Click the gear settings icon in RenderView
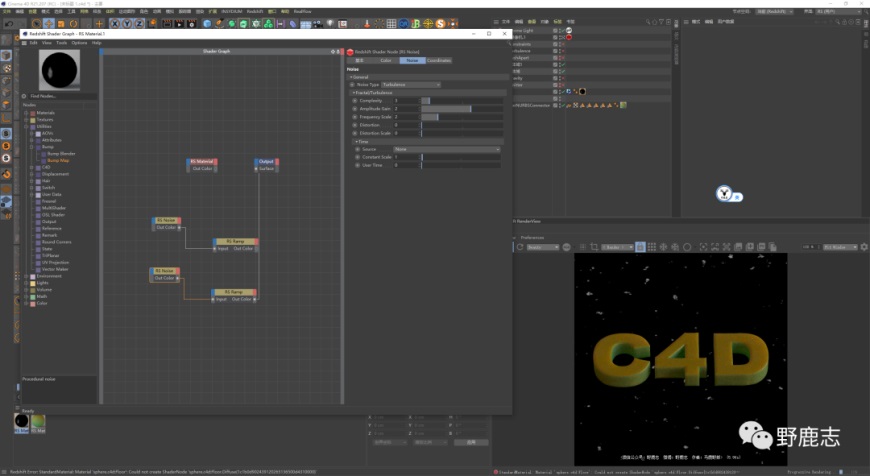Screen dimensions: 870x476 coord(864,247)
